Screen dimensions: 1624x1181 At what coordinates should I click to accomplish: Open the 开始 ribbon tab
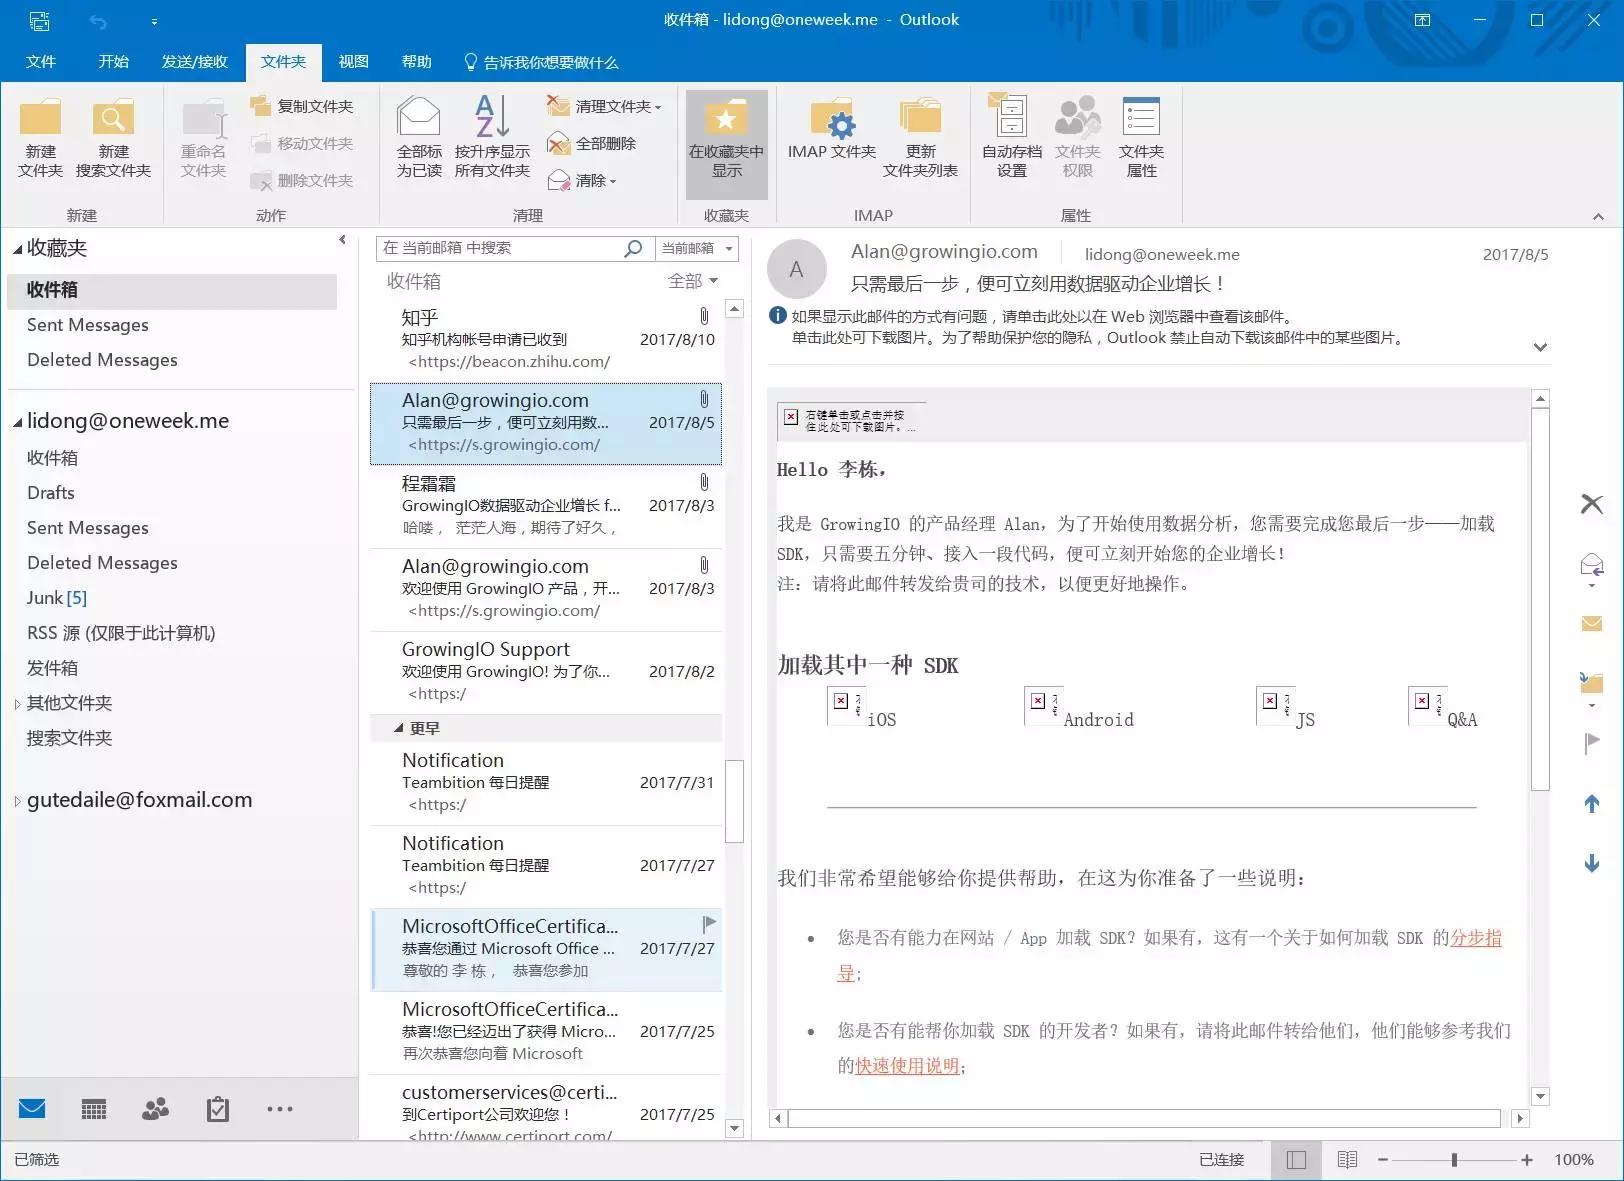[x=113, y=62]
